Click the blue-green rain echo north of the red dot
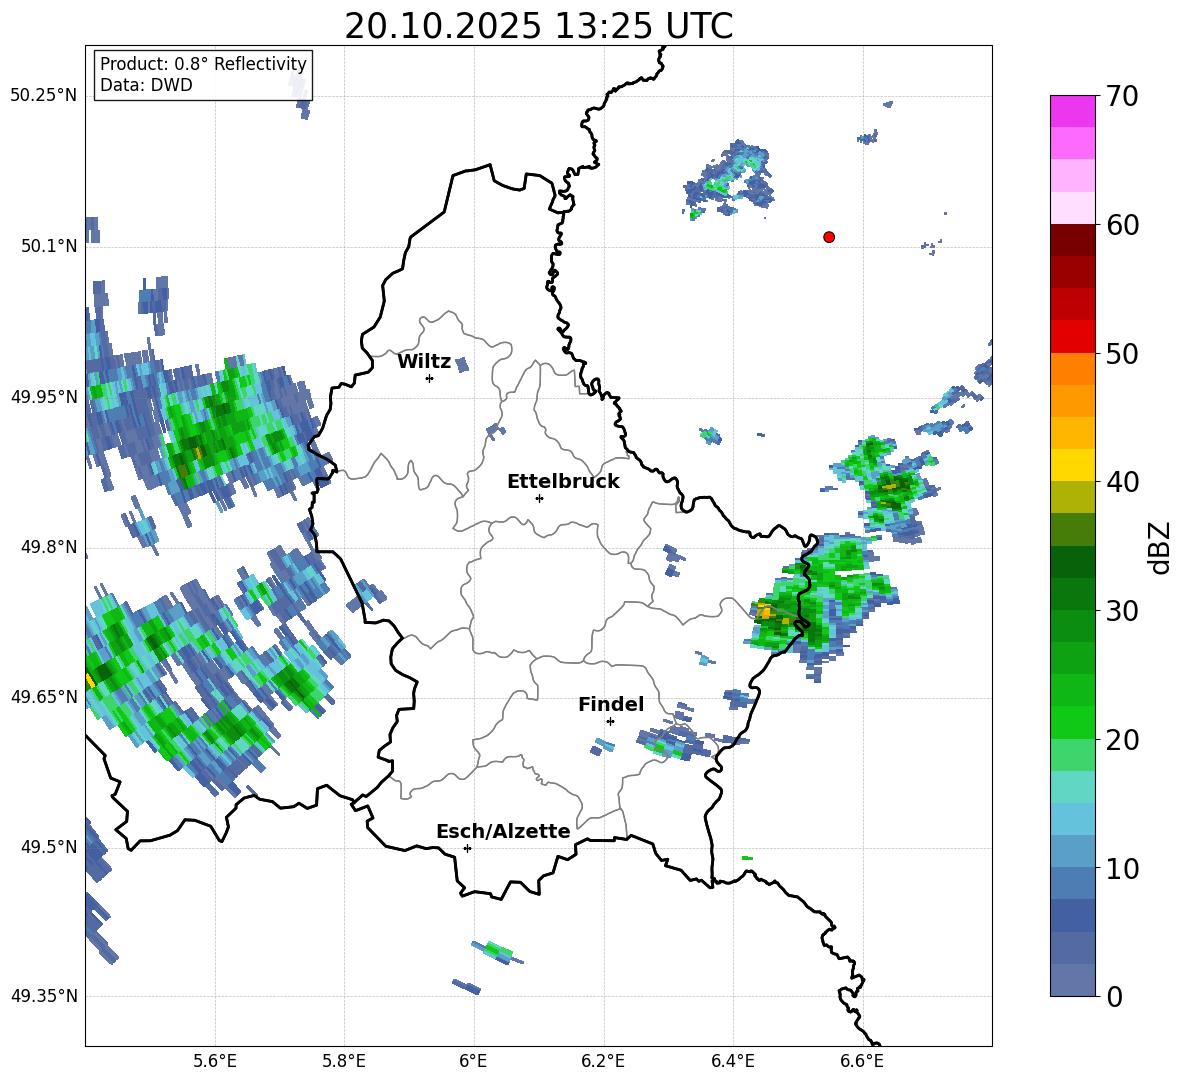1184x1081 pixels. (729, 178)
